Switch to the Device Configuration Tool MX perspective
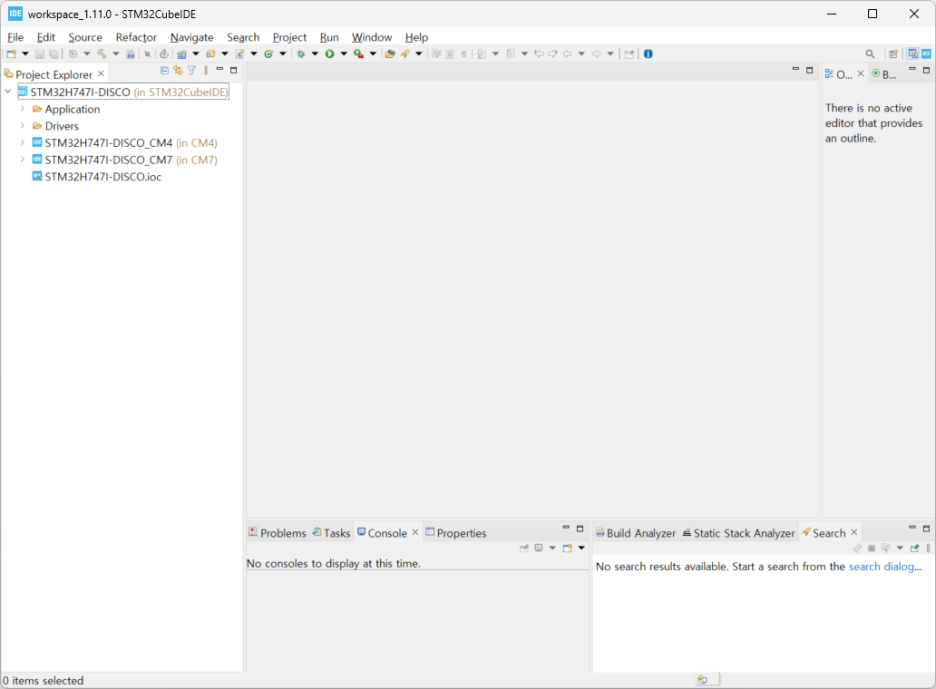 (x=926, y=54)
